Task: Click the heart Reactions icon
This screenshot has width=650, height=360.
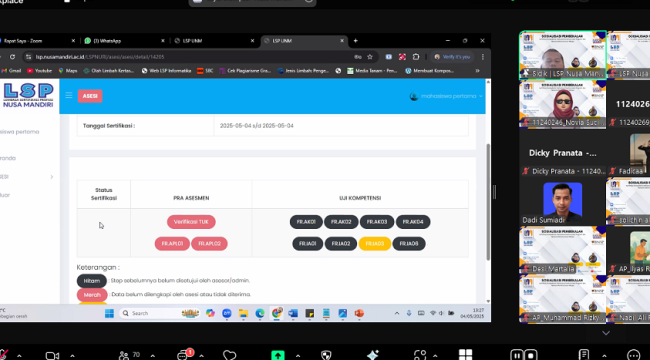Action: click(229, 355)
